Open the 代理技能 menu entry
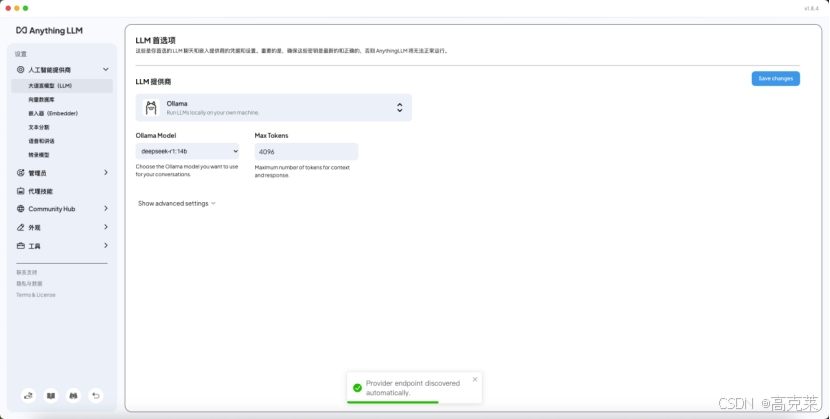 [x=40, y=192]
